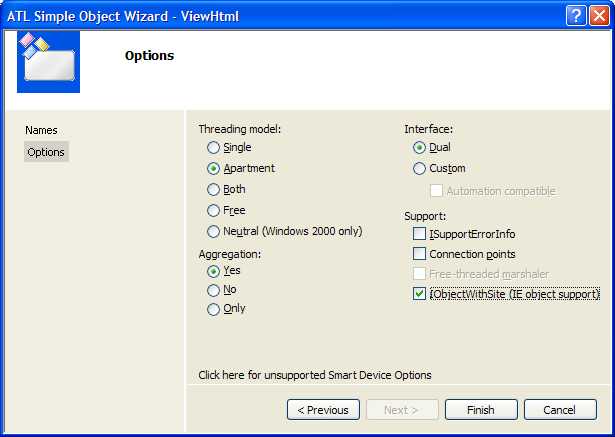Close the ATL Simple Object Wizard
615x437 pixels.
coord(599,16)
